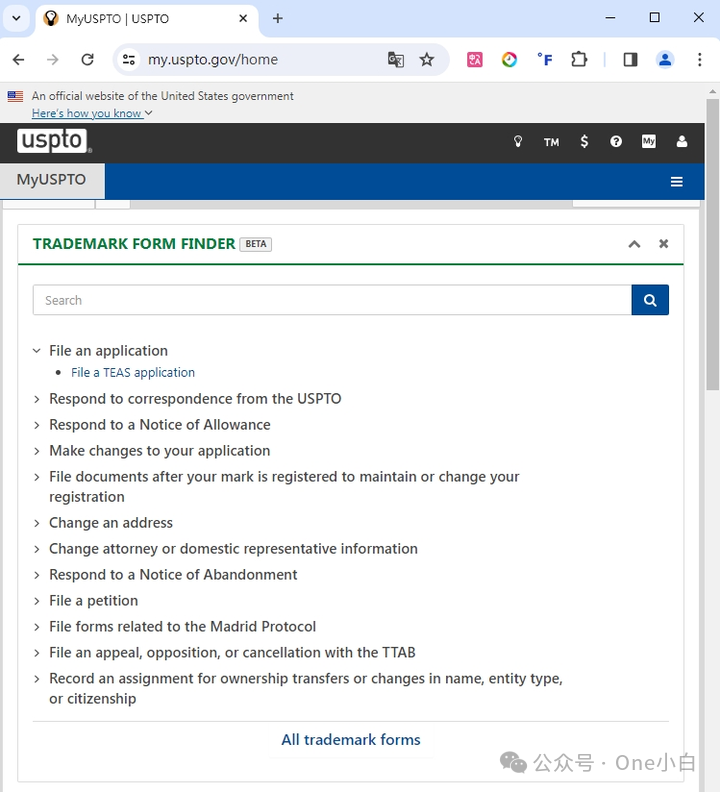
Task: Open All trademark forms link
Action: [351, 740]
